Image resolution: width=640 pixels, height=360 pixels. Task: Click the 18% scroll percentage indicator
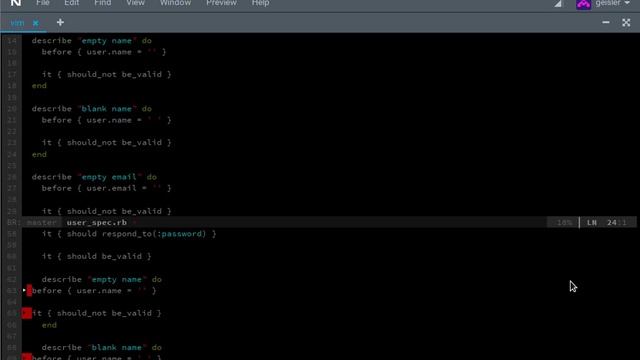tap(564, 222)
